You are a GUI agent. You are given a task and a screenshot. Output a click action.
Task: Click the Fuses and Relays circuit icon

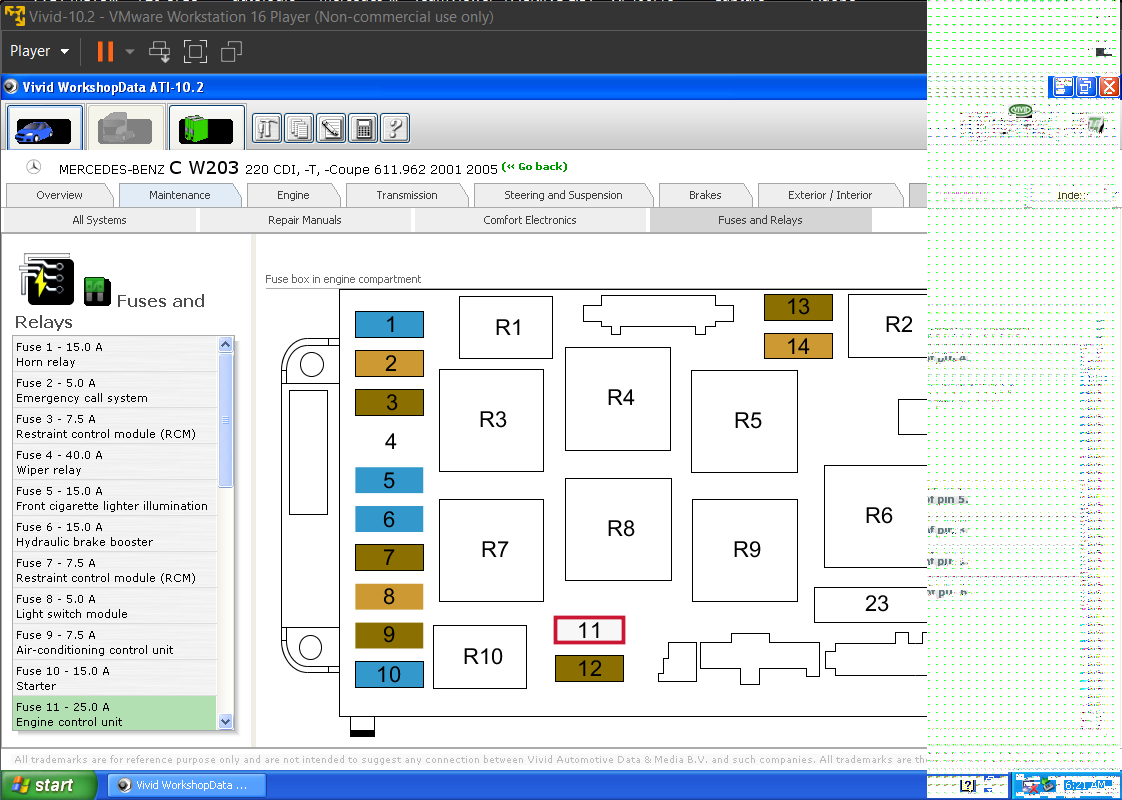tap(47, 278)
